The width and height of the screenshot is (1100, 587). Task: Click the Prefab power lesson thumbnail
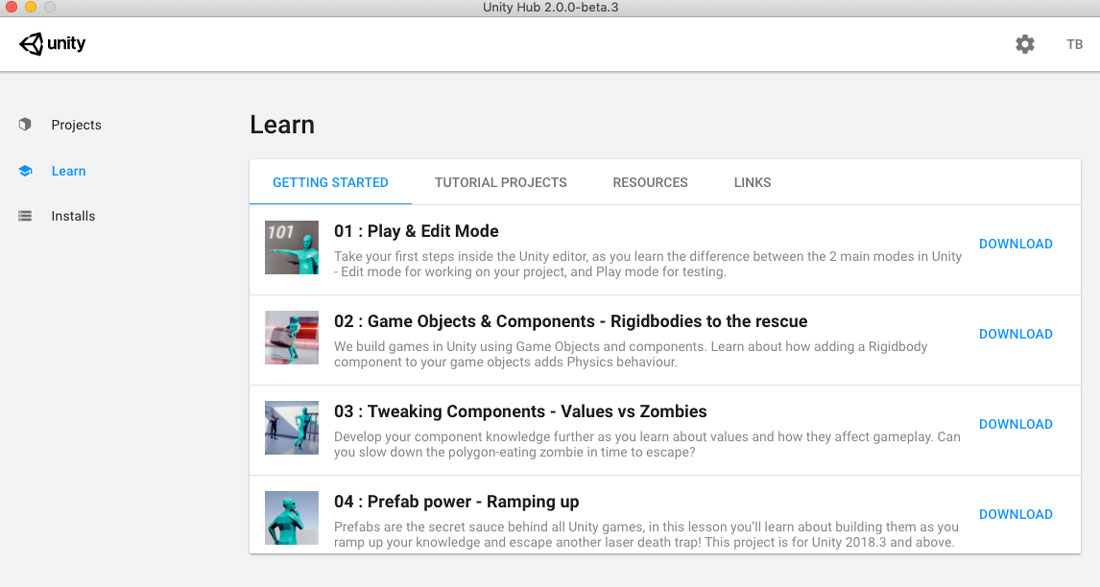(x=291, y=517)
